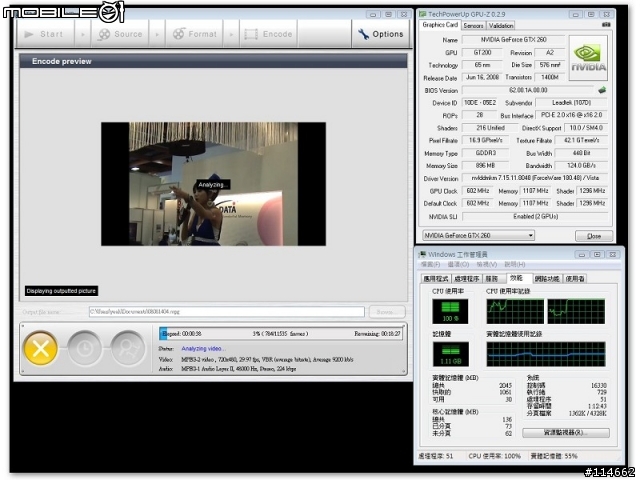Click the Start step button
The height and width of the screenshot is (480, 640).
[44, 34]
